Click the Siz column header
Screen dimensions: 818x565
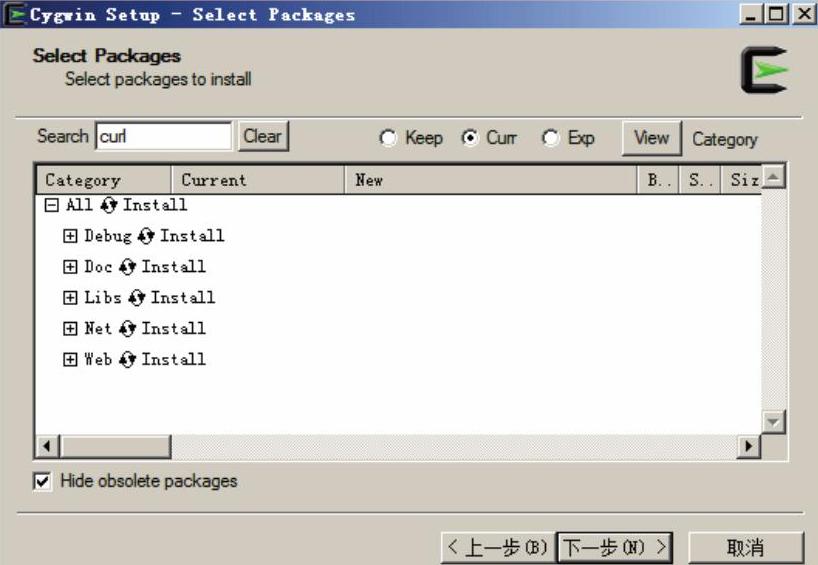(741, 180)
